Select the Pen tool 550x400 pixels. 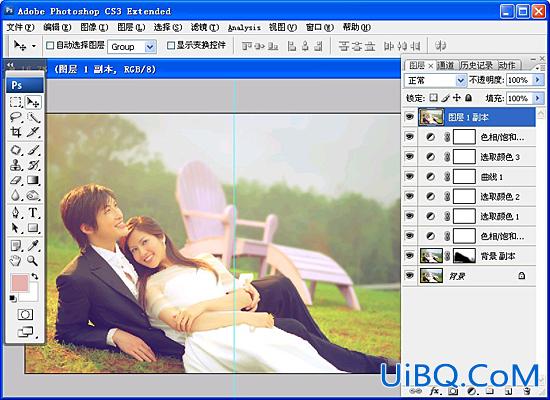(16, 213)
